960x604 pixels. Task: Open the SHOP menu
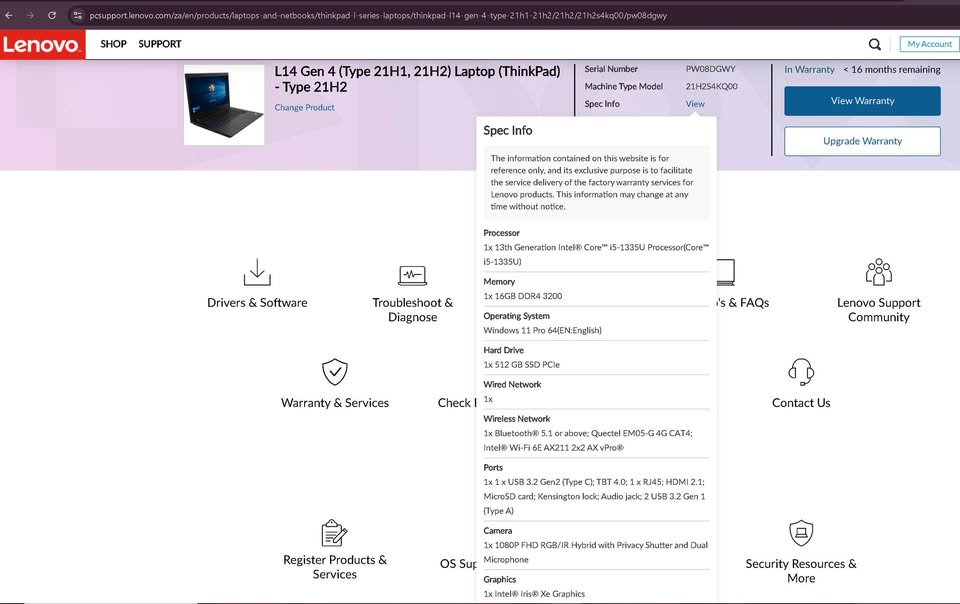pos(113,44)
